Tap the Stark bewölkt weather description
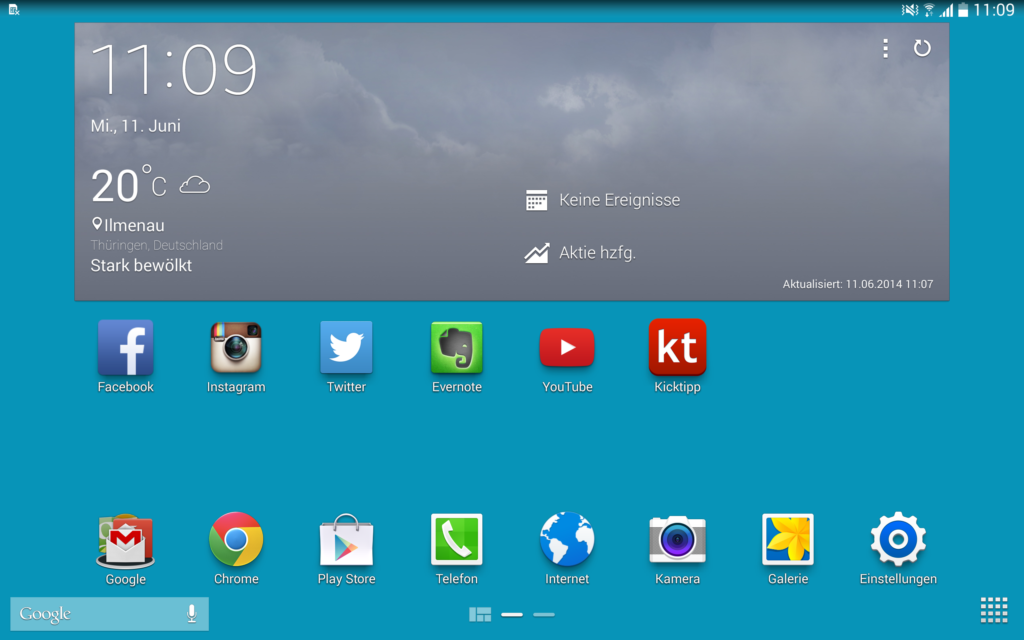 point(141,265)
